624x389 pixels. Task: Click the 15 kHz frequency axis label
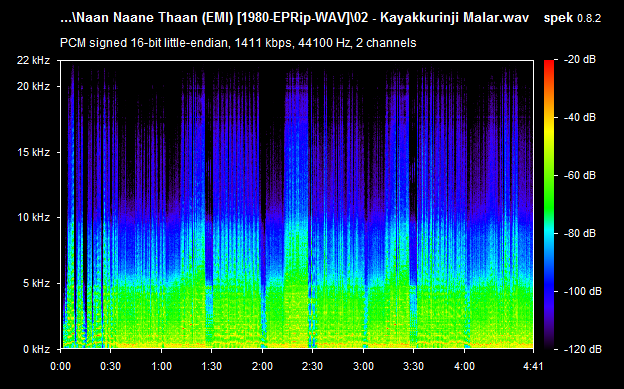click(x=33, y=152)
